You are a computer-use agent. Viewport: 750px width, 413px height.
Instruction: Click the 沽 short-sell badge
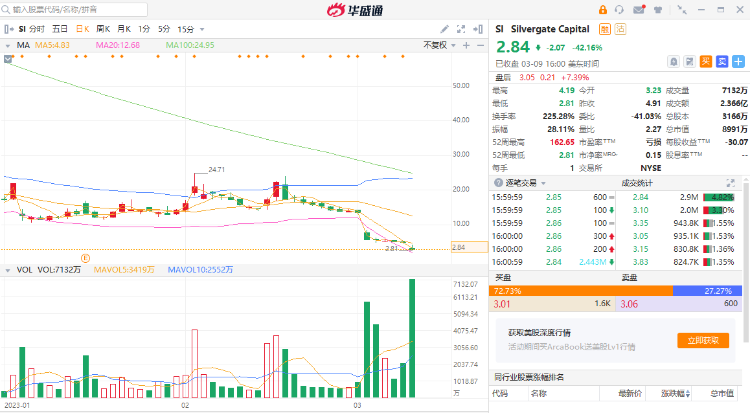click(620, 29)
